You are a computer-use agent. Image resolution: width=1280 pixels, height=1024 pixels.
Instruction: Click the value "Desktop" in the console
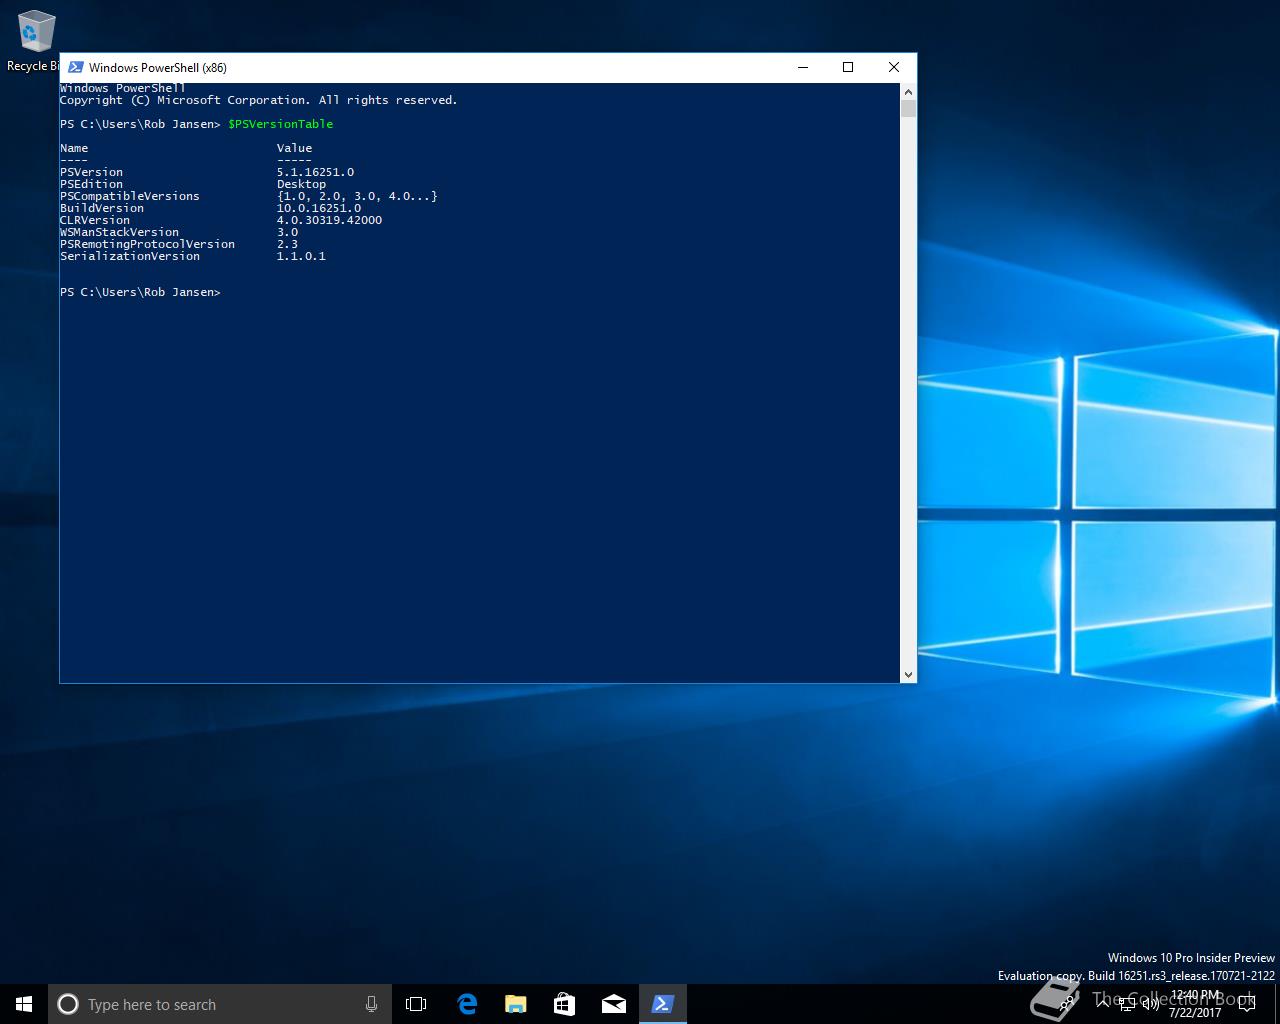coord(301,184)
